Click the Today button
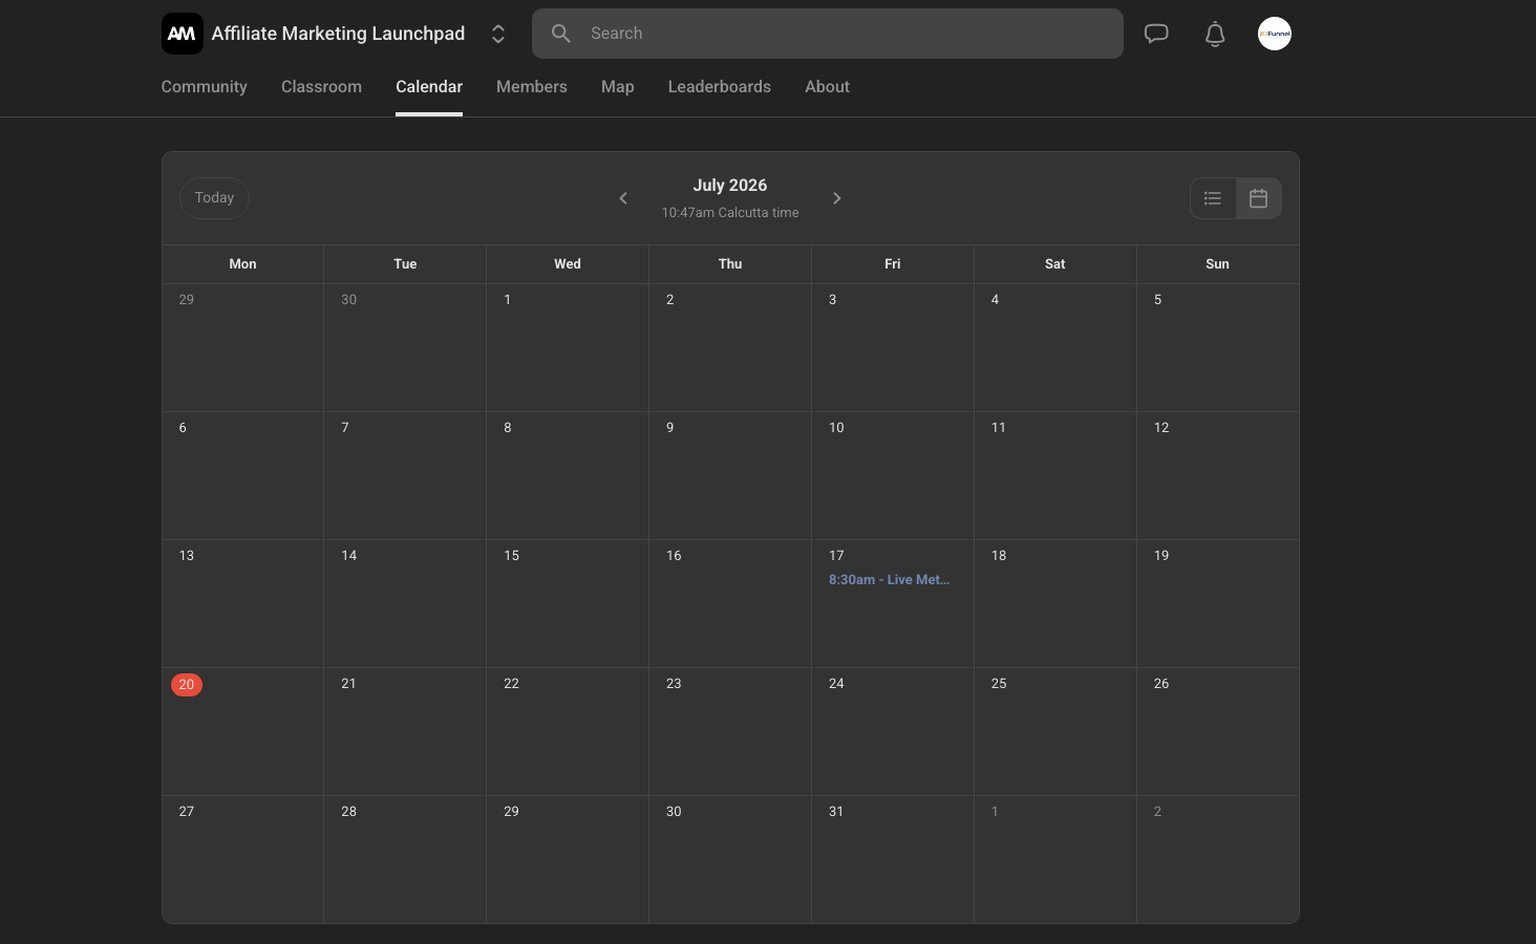The image size is (1536, 944). click(214, 198)
